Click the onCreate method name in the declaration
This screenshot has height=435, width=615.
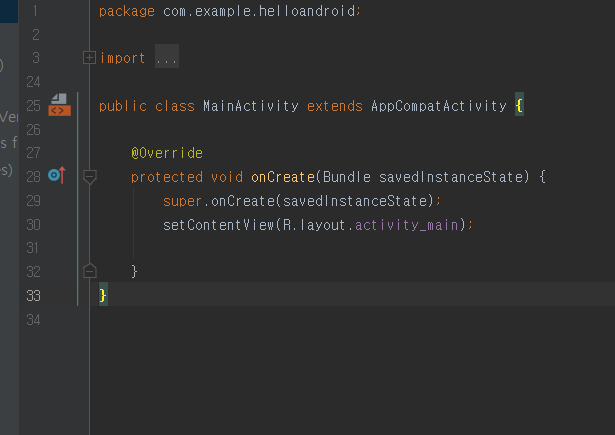(x=283, y=177)
